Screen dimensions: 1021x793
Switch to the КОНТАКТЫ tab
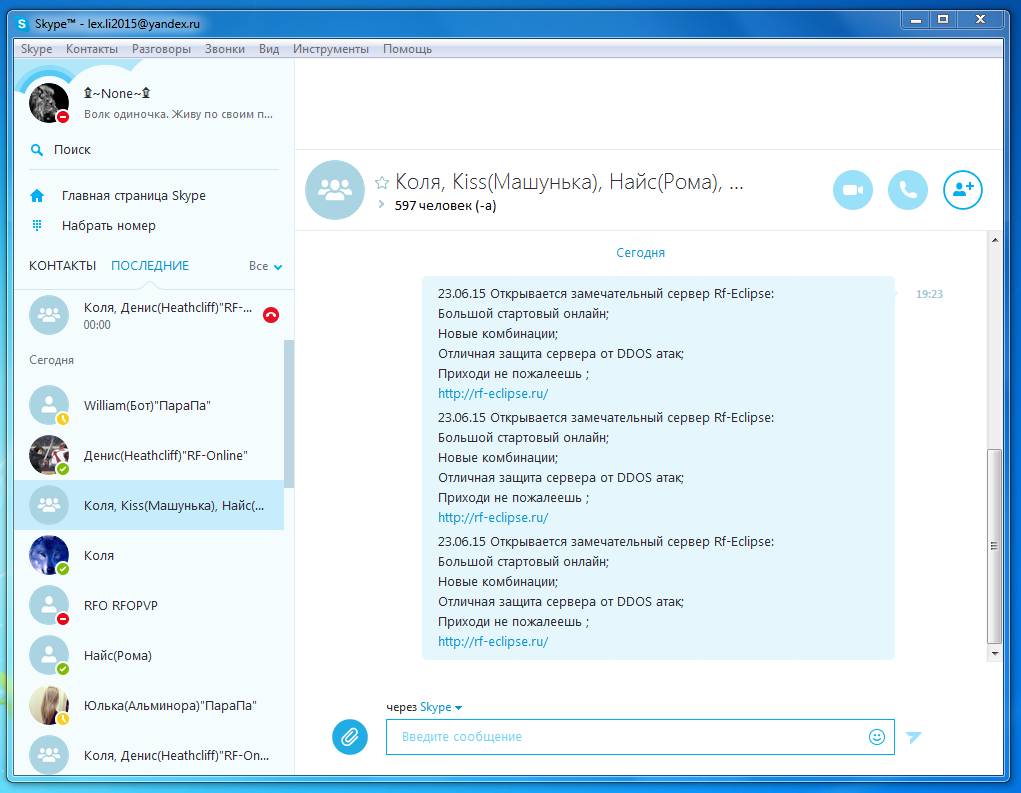pos(63,266)
